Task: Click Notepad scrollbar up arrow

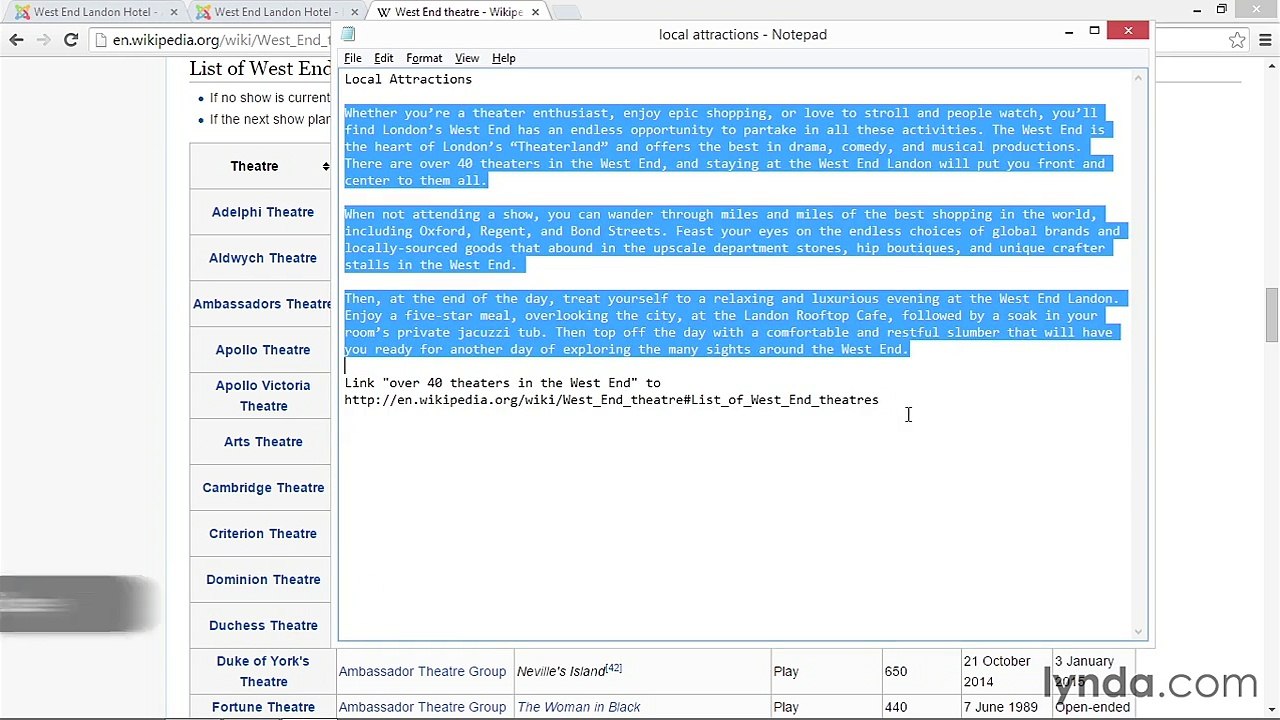Action: tap(1138, 77)
